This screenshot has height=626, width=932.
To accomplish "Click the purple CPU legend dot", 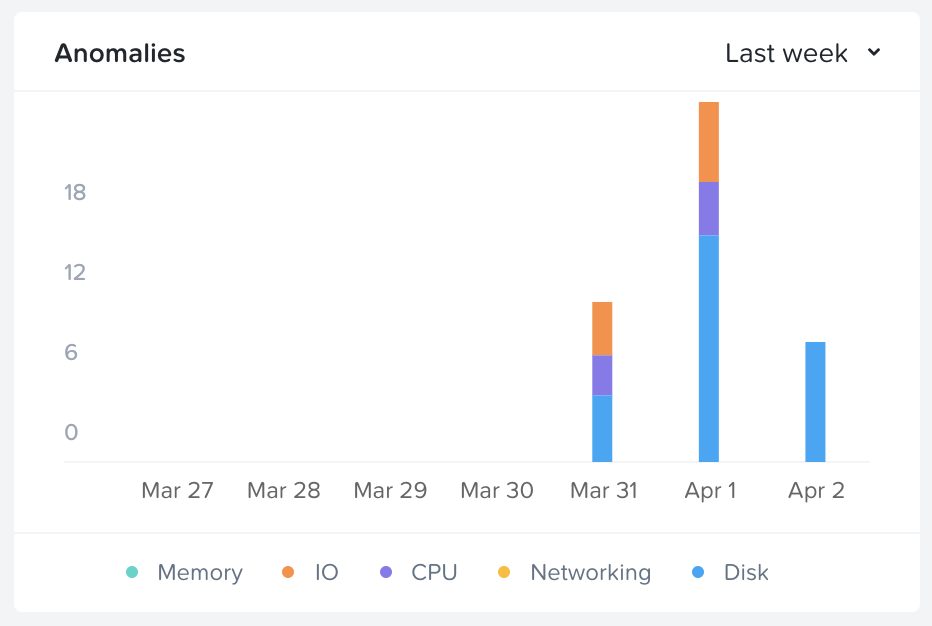I will [386, 573].
